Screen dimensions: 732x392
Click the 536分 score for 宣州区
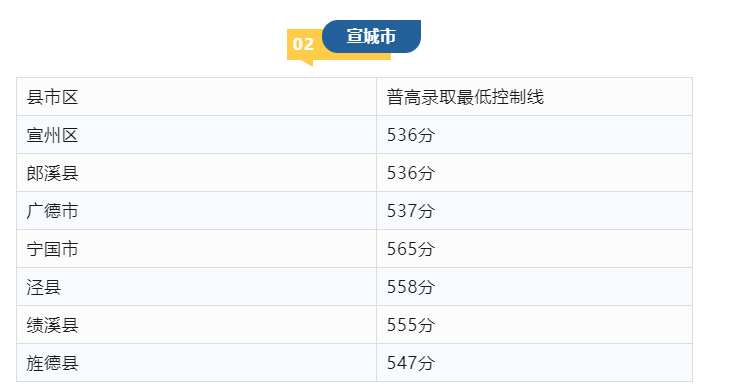click(x=534, y=135)
